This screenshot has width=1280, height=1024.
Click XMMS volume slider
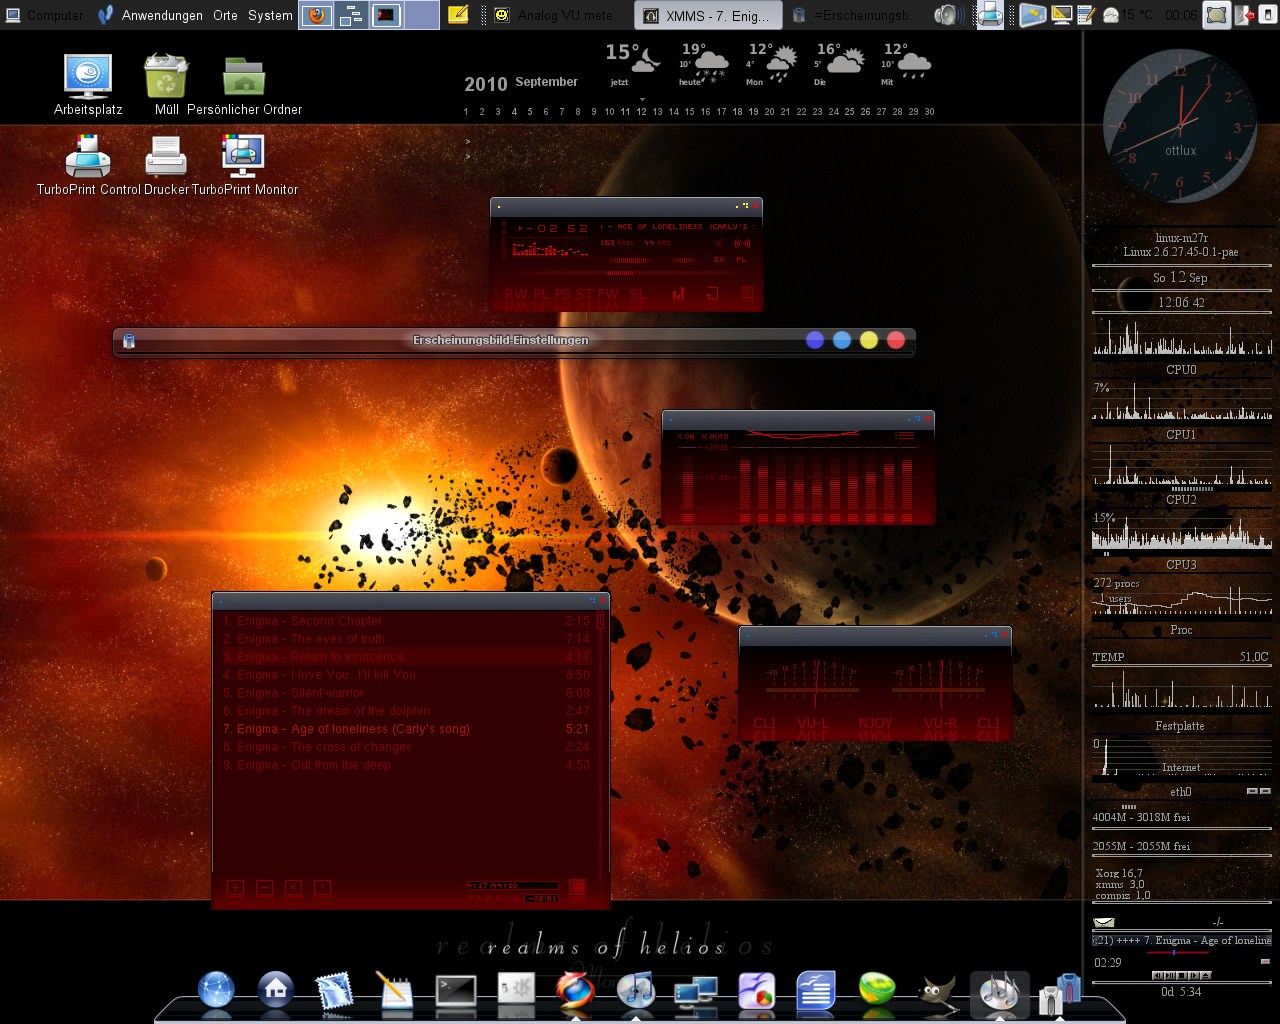coord(629,260)
